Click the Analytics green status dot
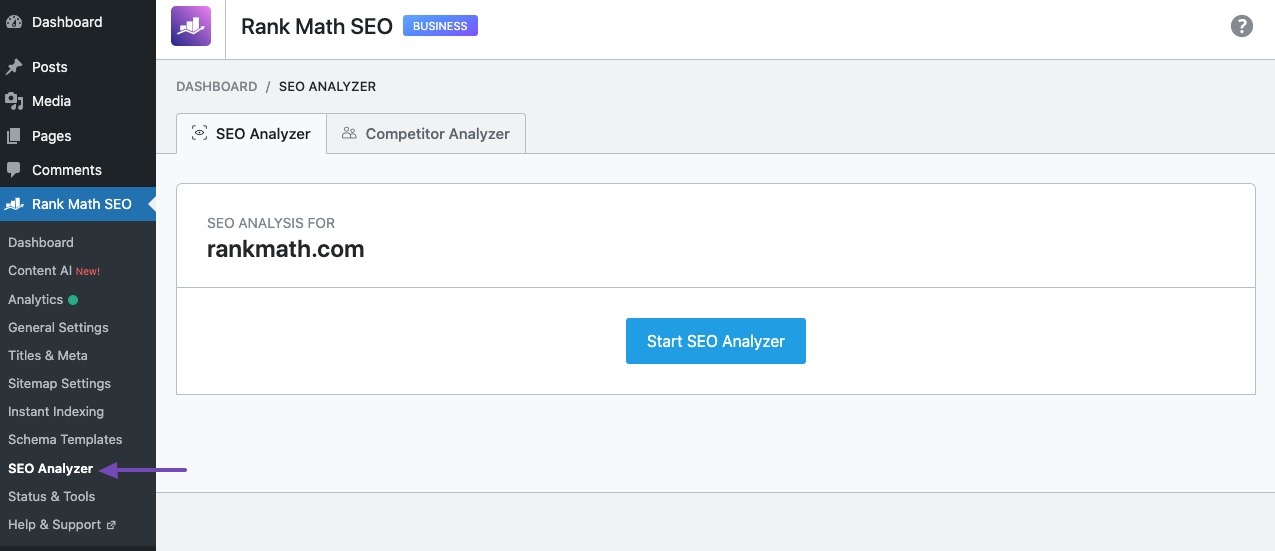The image size is (1275, 551). [73, 300]
